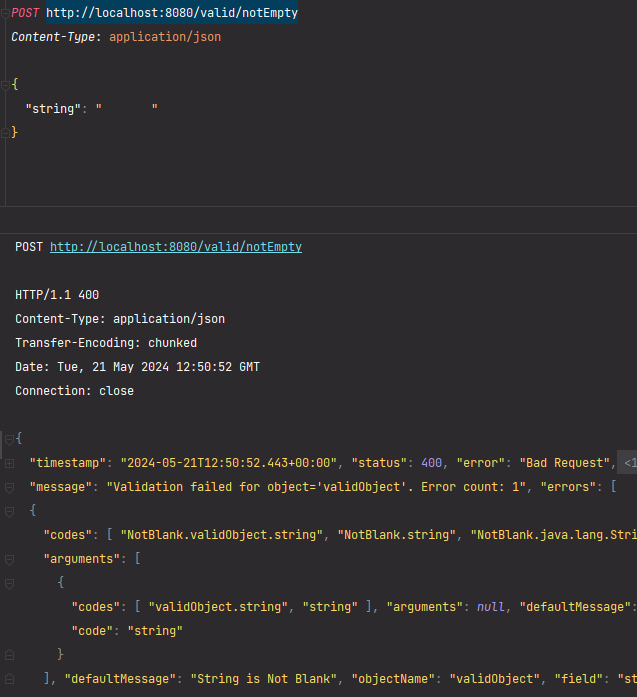Click the "NotBlank.string" code value
Screen dimensions: 637x697
point(397,535)
